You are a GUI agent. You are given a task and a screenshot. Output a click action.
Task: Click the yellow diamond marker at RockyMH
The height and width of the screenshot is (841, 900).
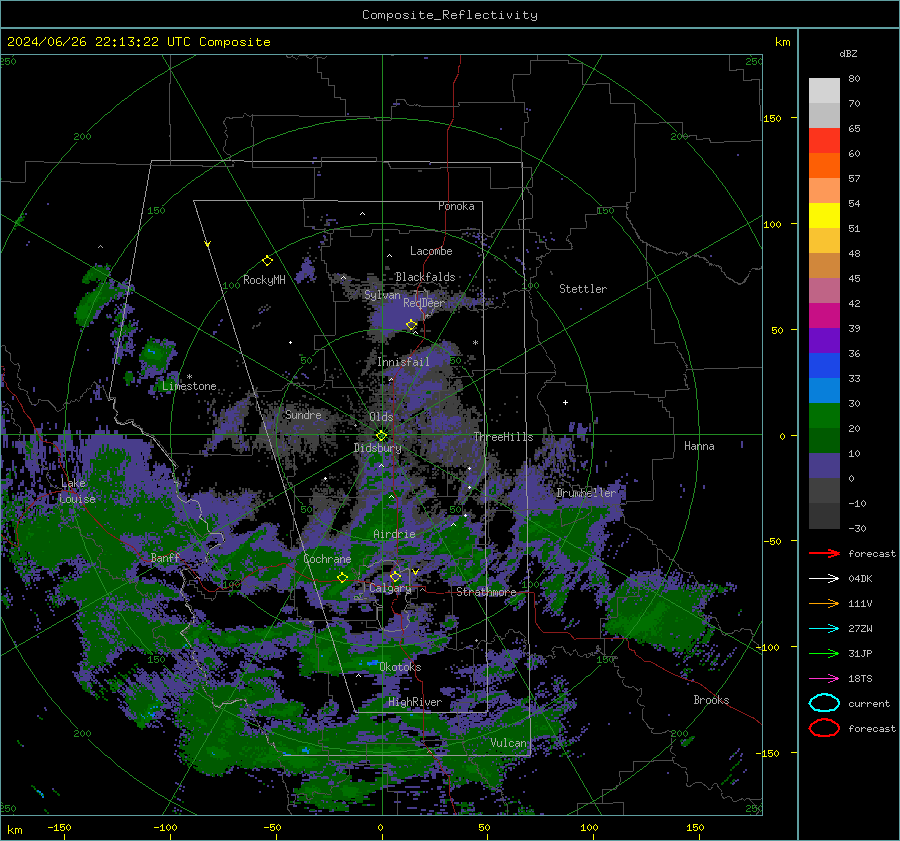coord(267,261)
